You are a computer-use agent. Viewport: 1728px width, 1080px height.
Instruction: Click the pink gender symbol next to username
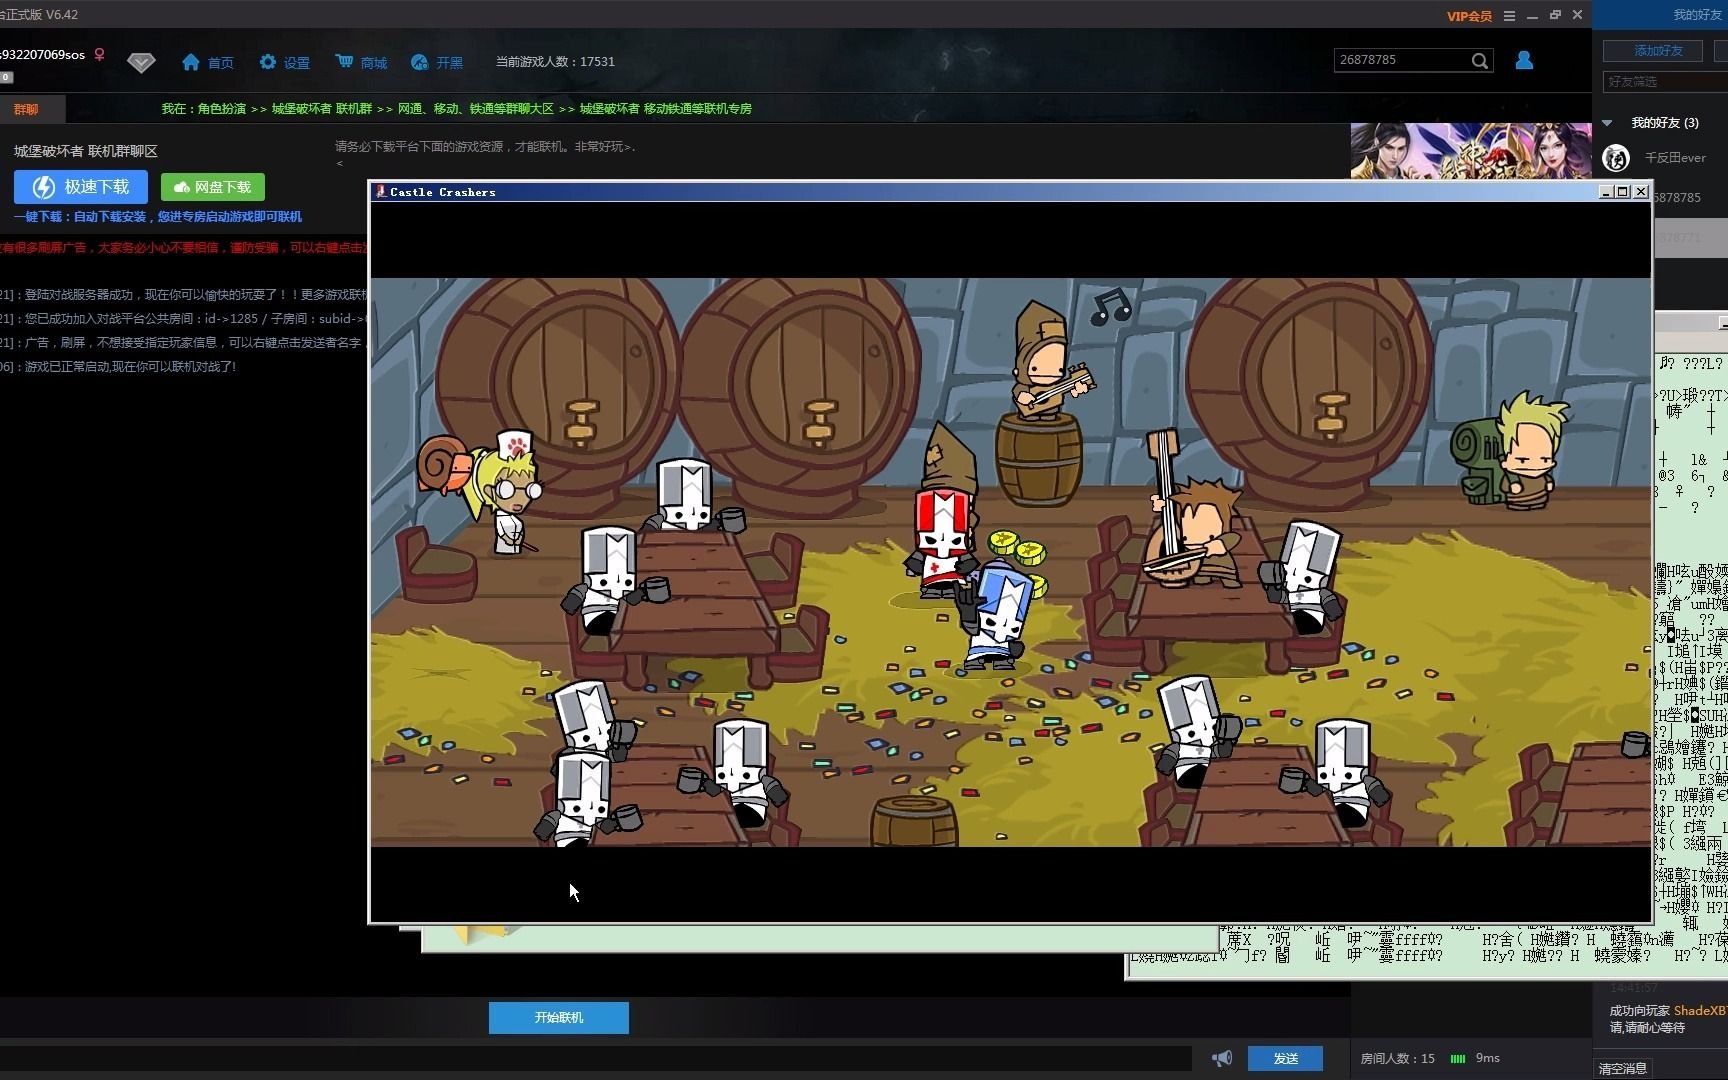99,55
